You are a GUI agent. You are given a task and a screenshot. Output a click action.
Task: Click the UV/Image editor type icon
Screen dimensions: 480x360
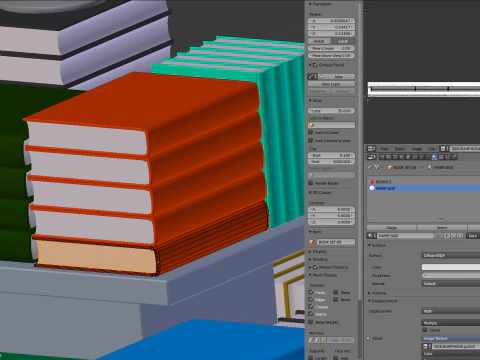(x=371, y=149)
